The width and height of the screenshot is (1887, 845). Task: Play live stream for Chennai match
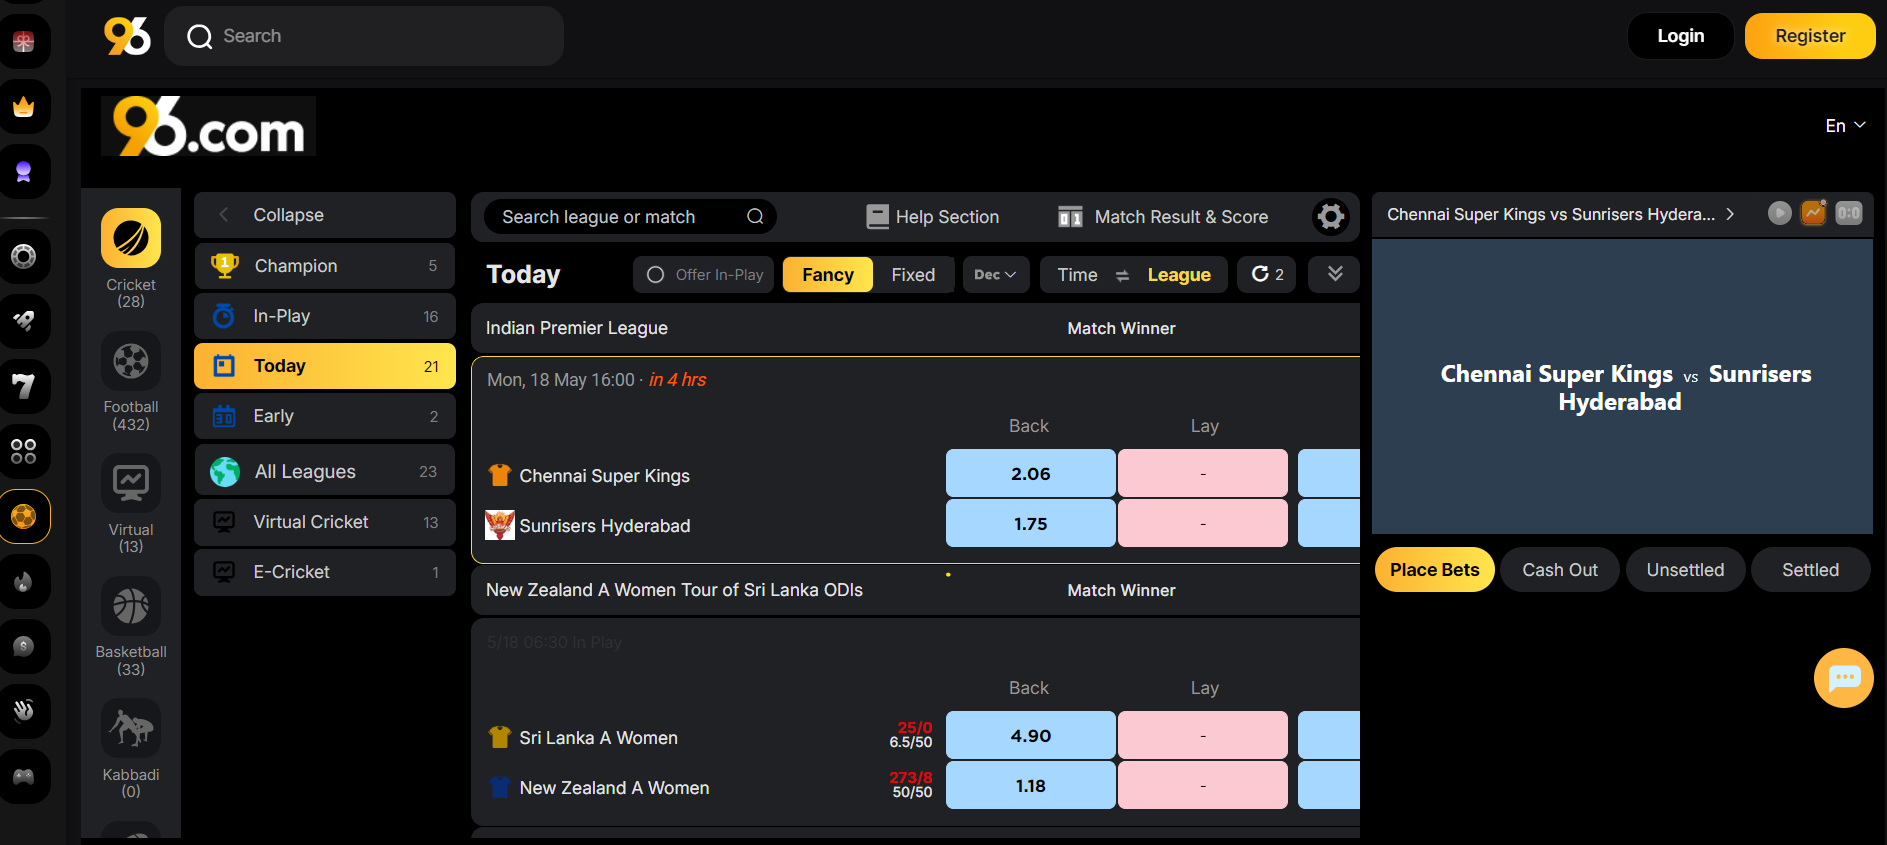click(1780, 213)
